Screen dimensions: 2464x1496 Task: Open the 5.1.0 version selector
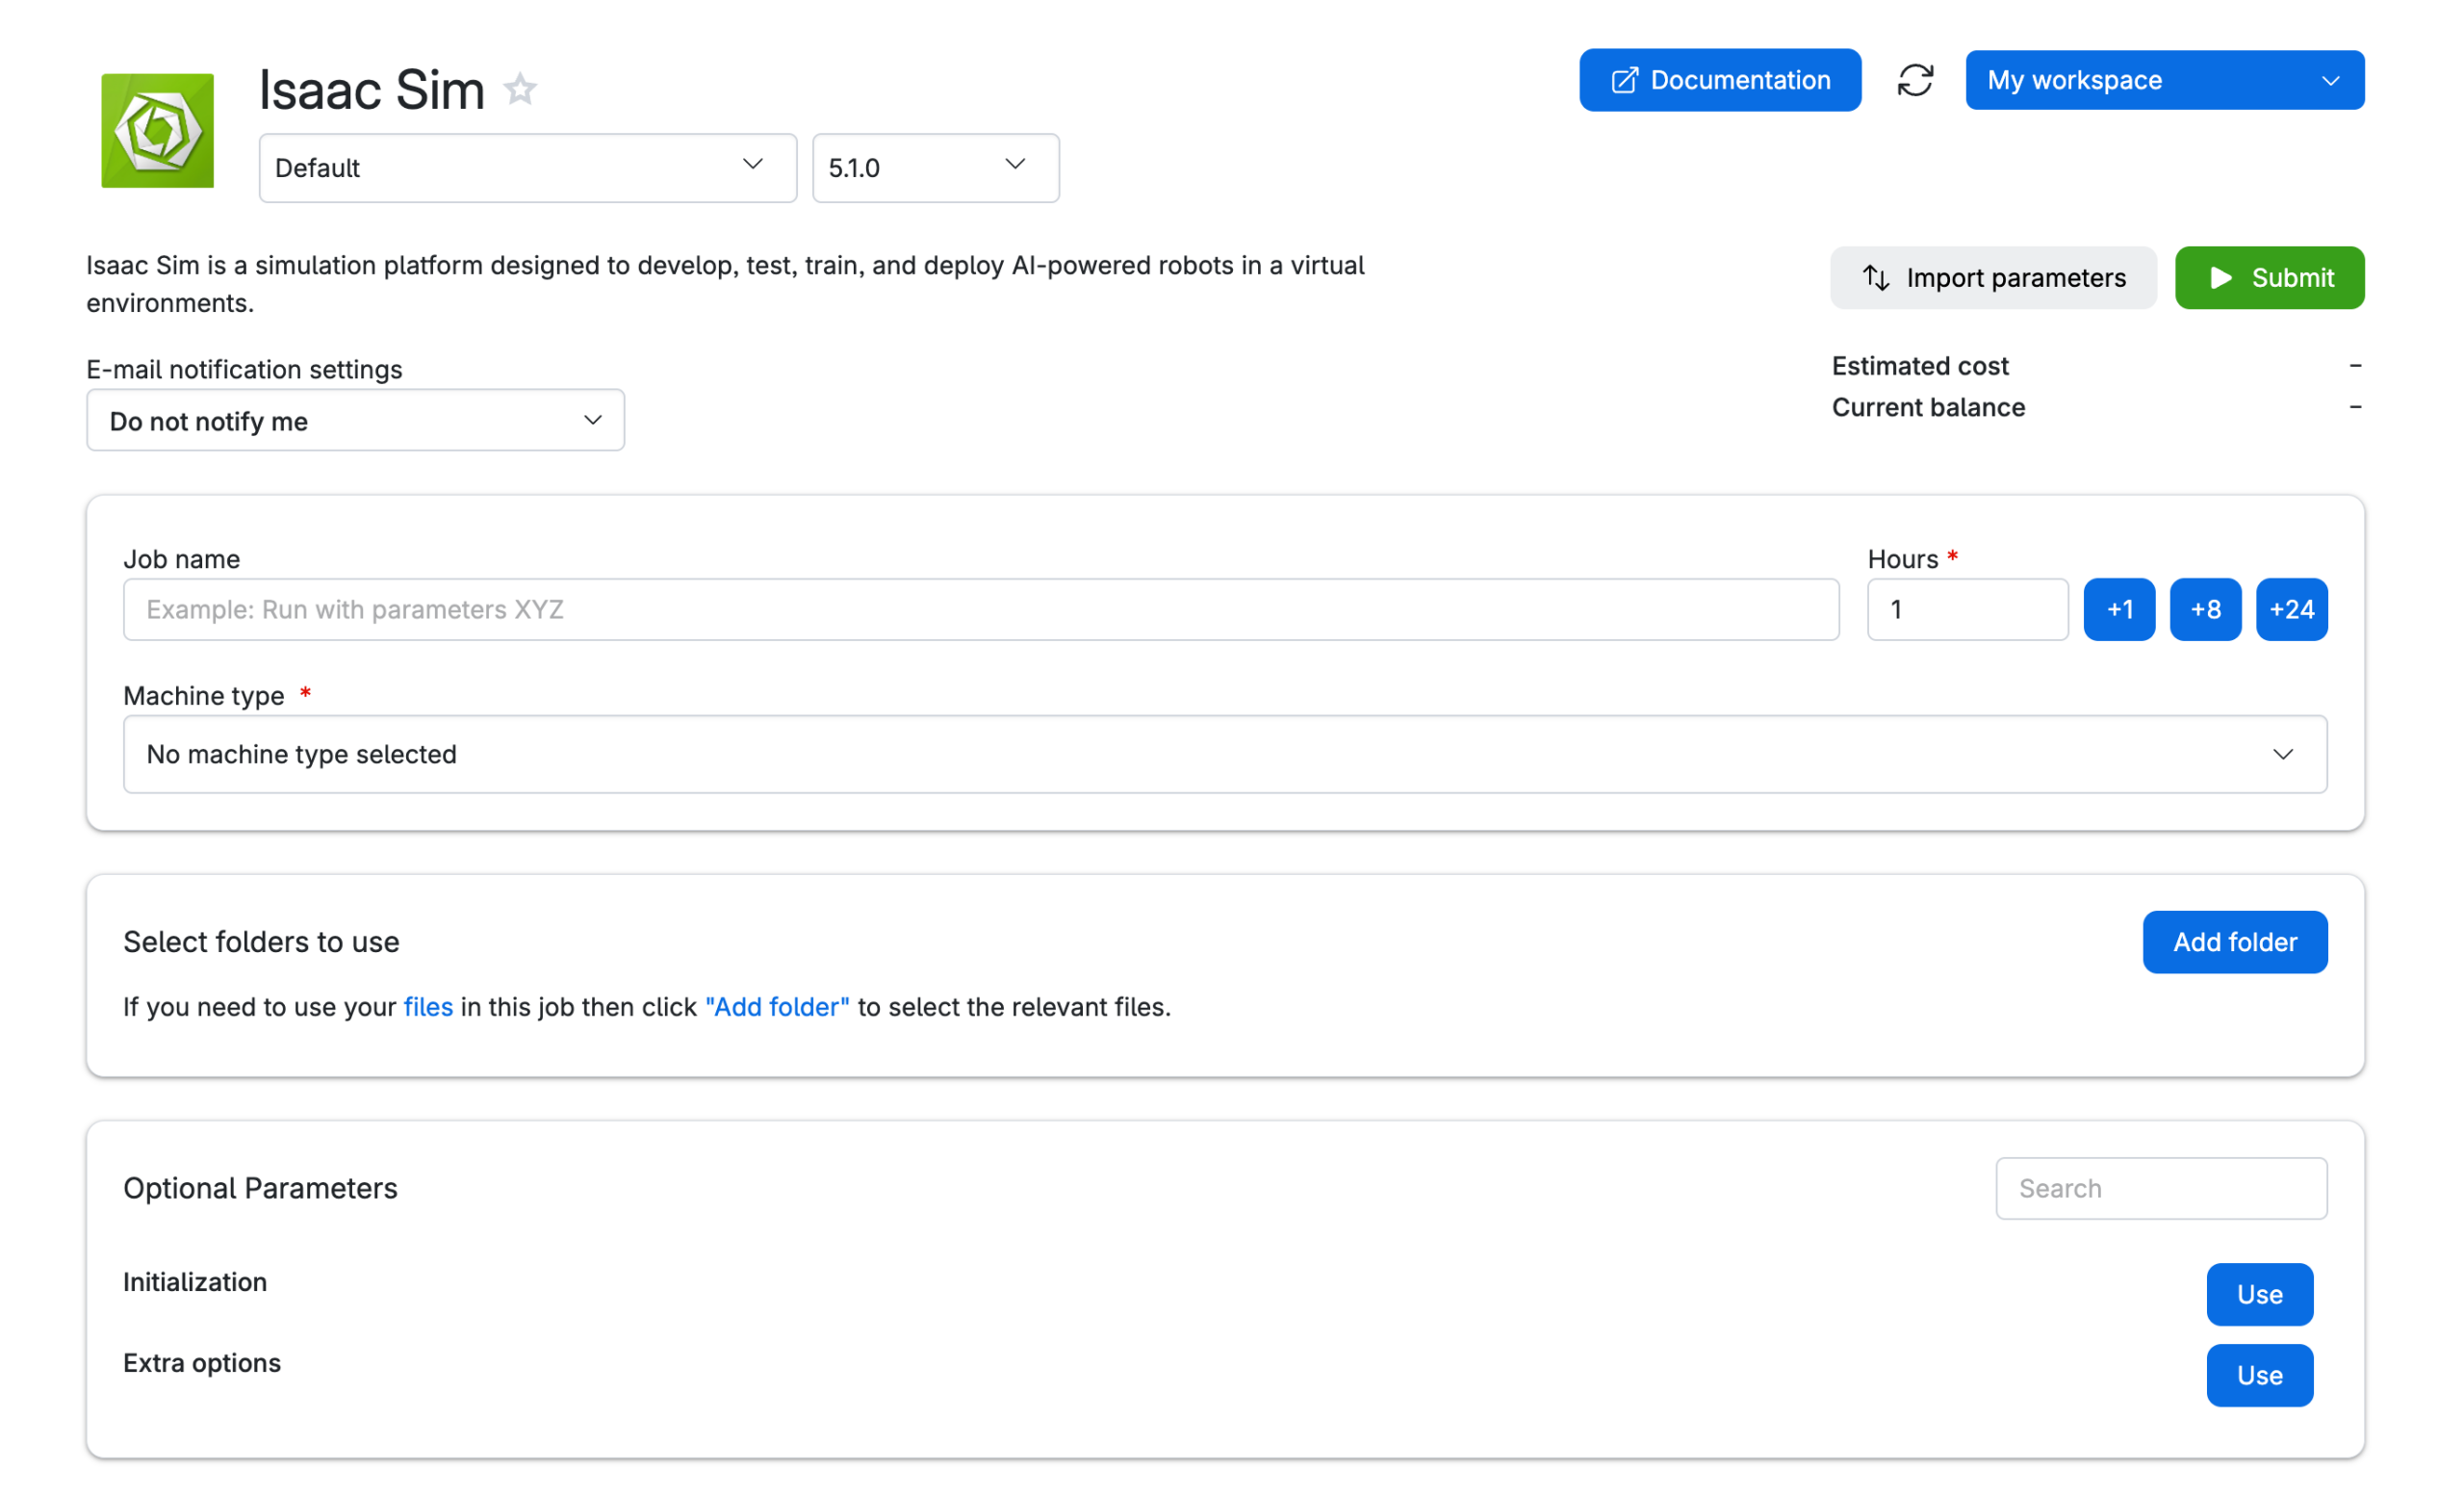coord(934,167)
